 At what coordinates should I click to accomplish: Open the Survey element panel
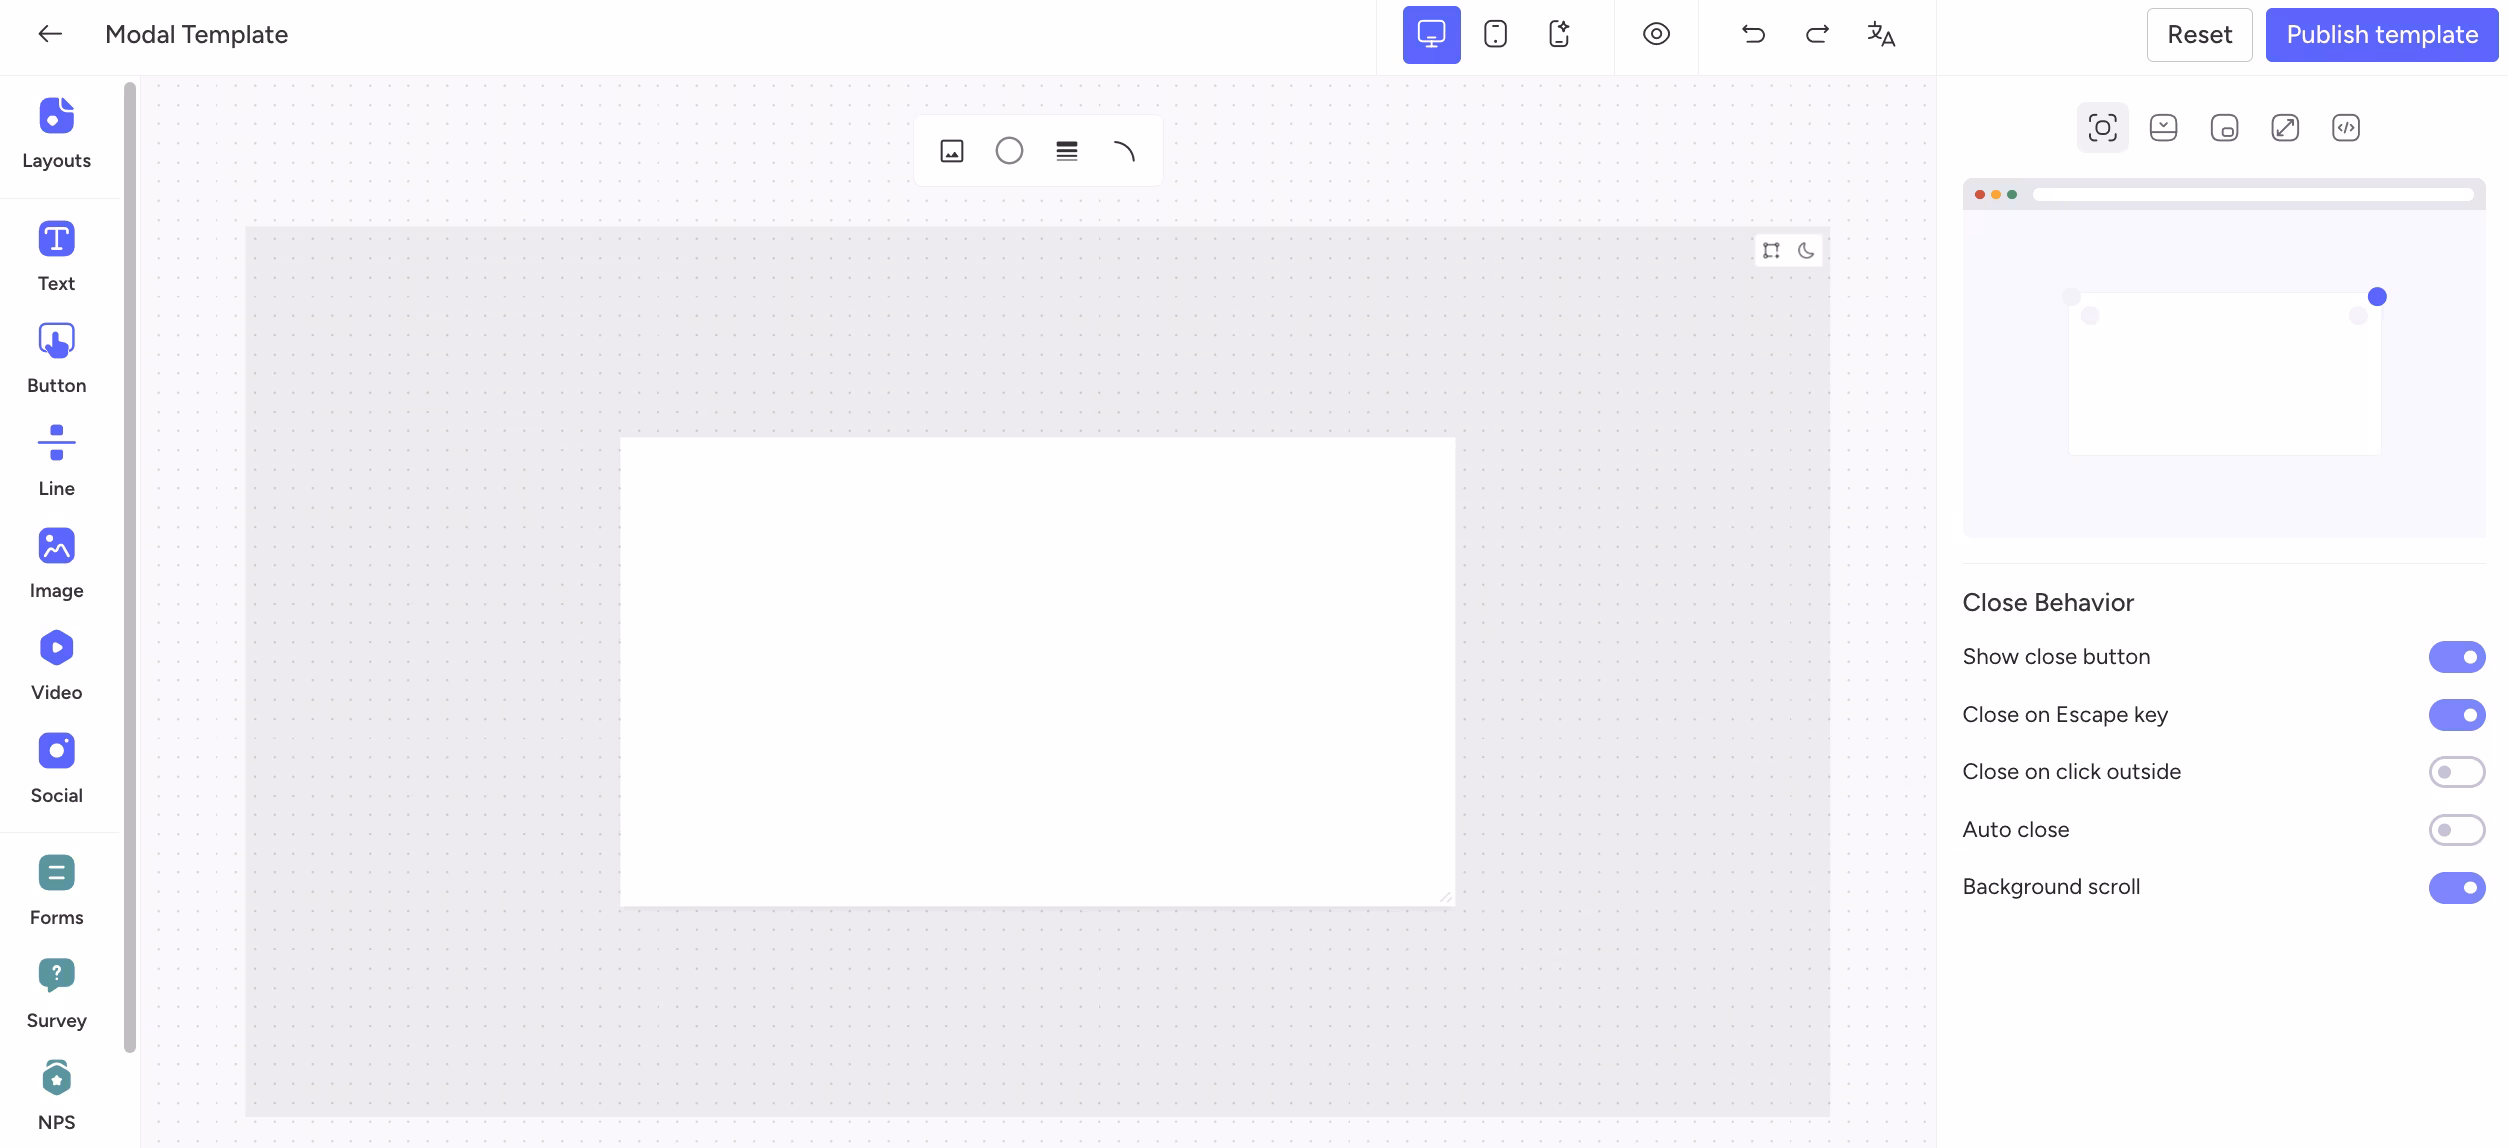point(56,990)
